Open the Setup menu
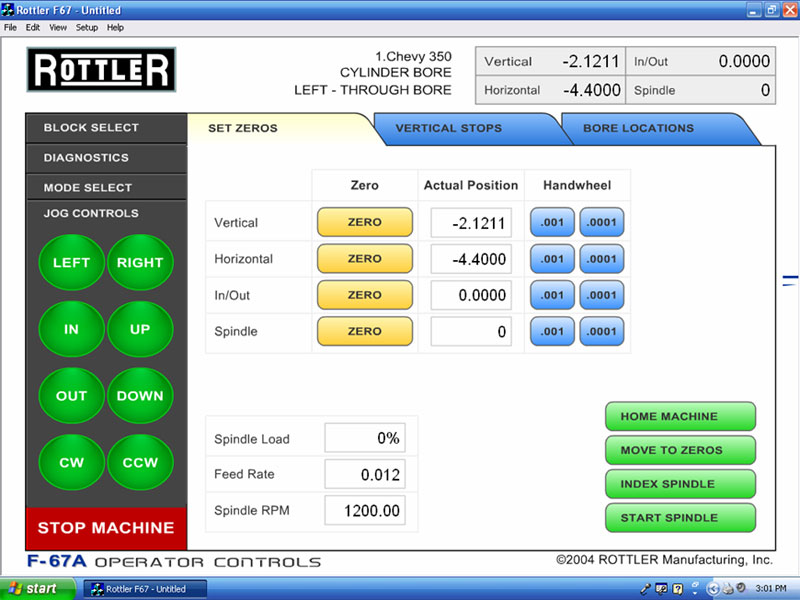The width and height of the screenshot is (800, 600). pyautogui.click(x=87, y=27)
